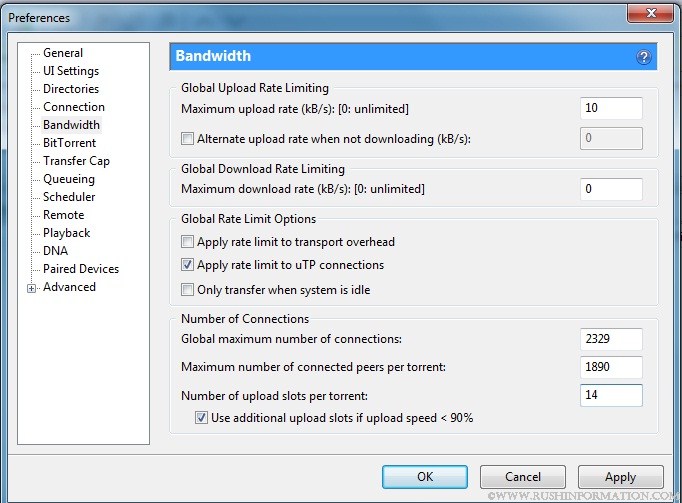The width and height of the screenshot is (682, 503).
Task: Select Scheduler in the category list
Action: tap(69, 197)
